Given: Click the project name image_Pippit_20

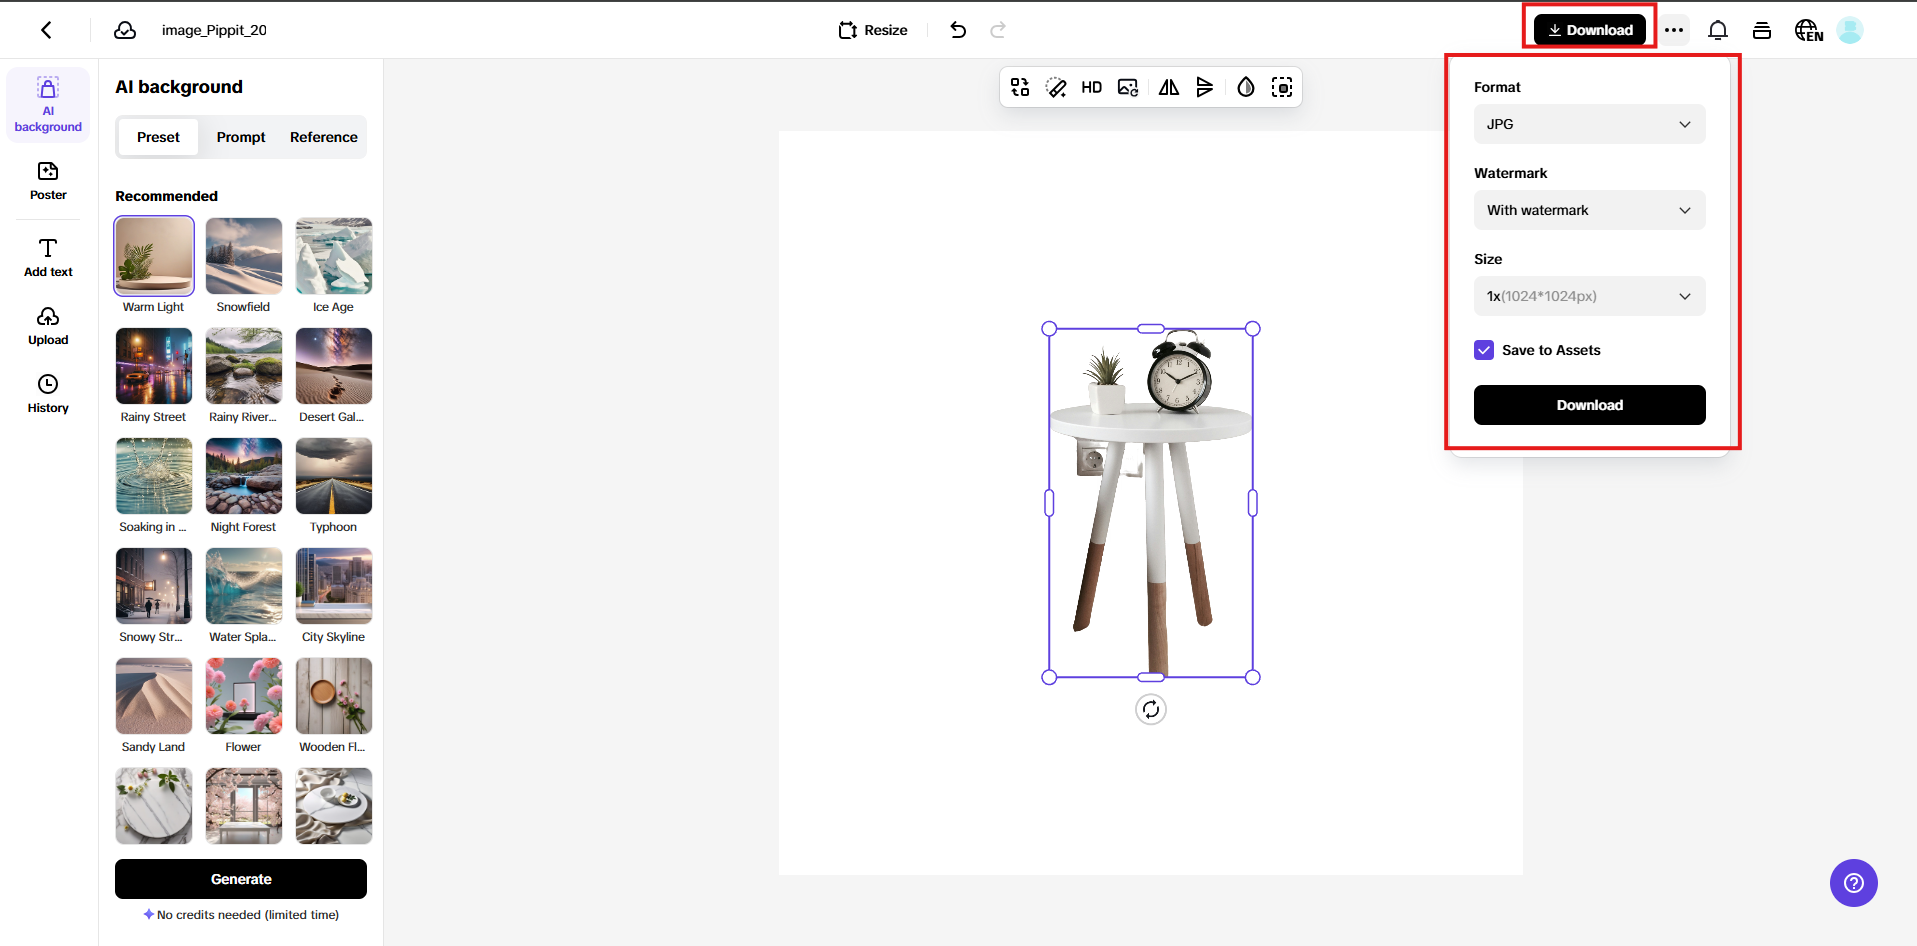Looking at the screenshot, I should [214, 30].
